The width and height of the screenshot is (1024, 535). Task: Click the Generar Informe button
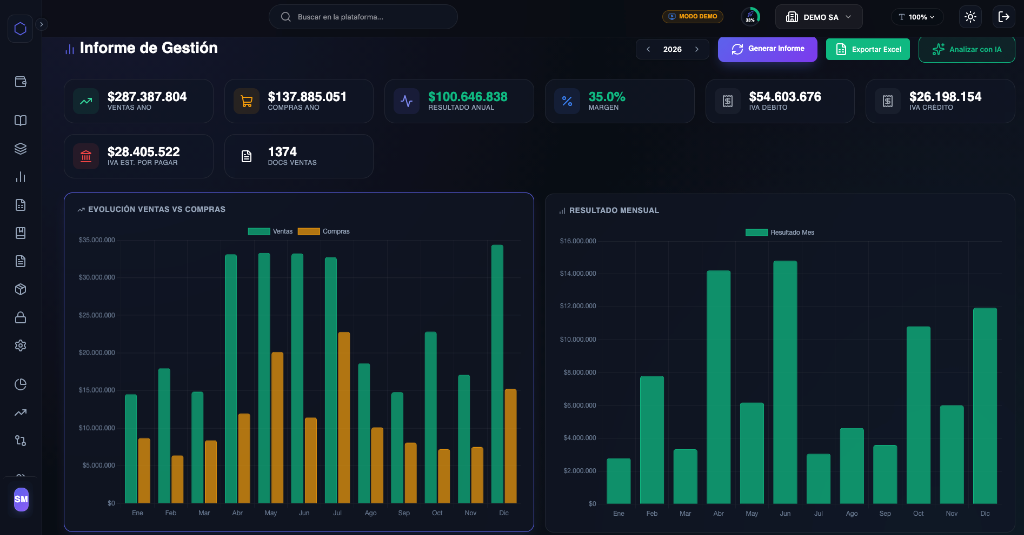tap(767, 49)
